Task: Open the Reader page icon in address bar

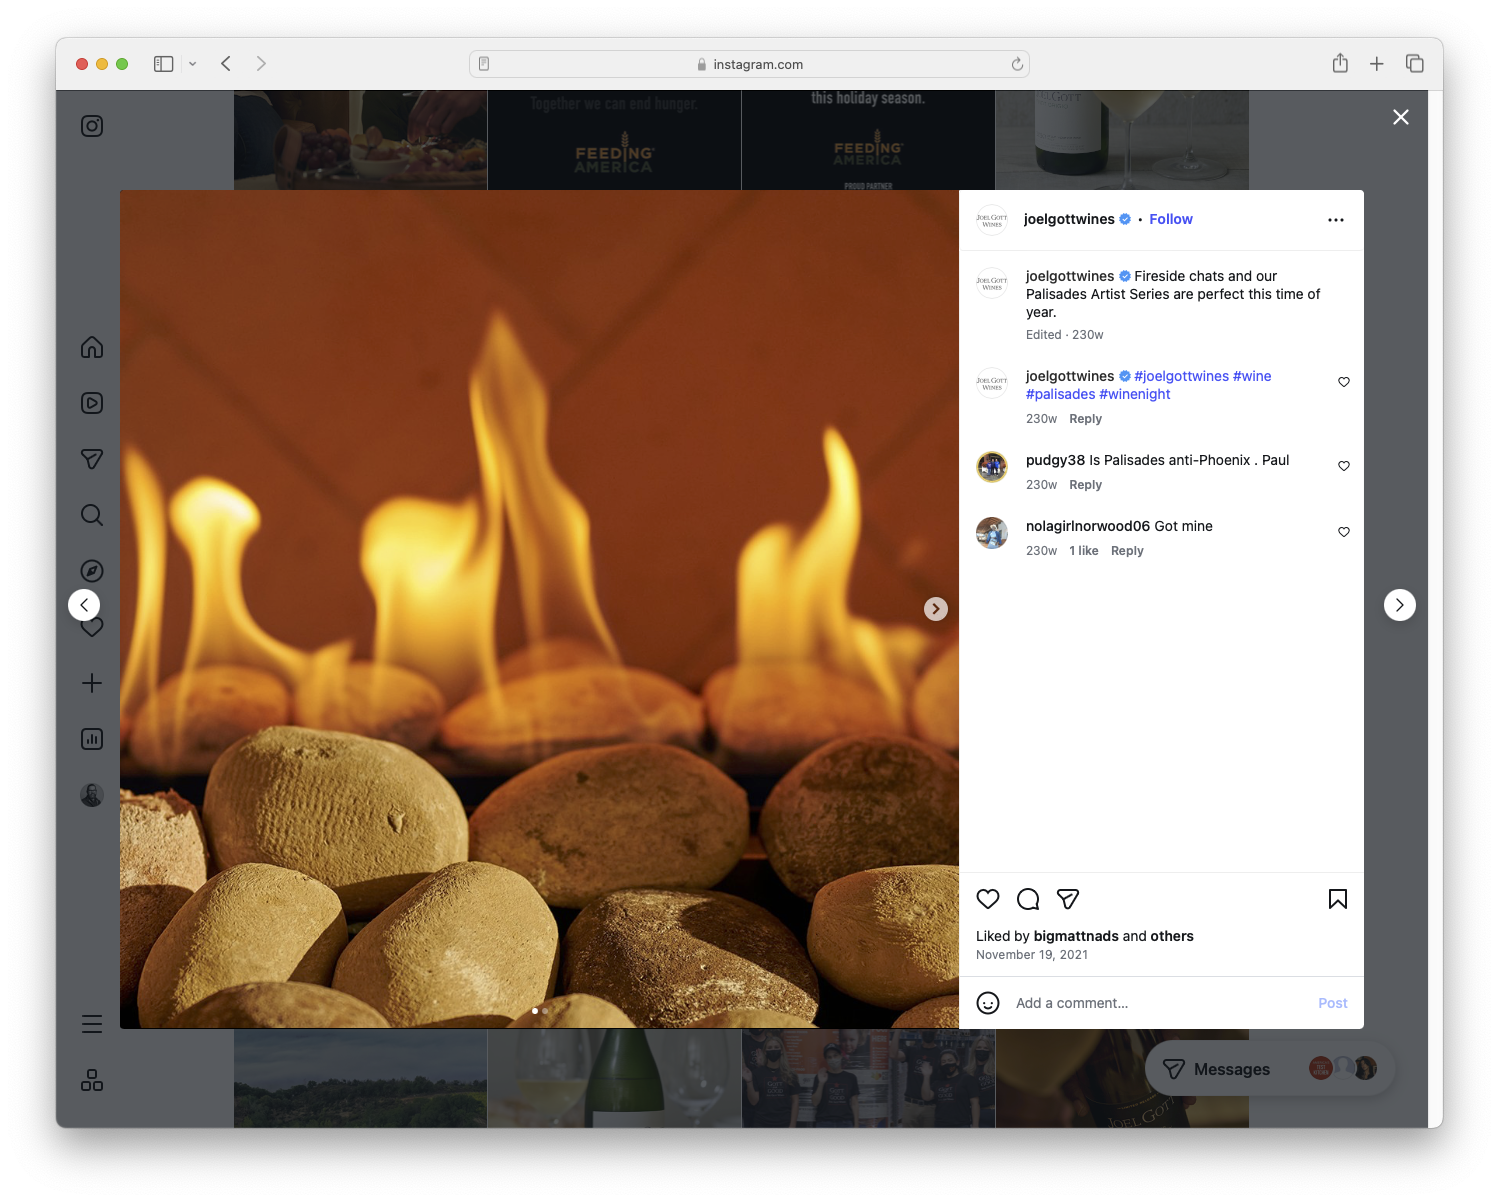Action: point(484,64)
